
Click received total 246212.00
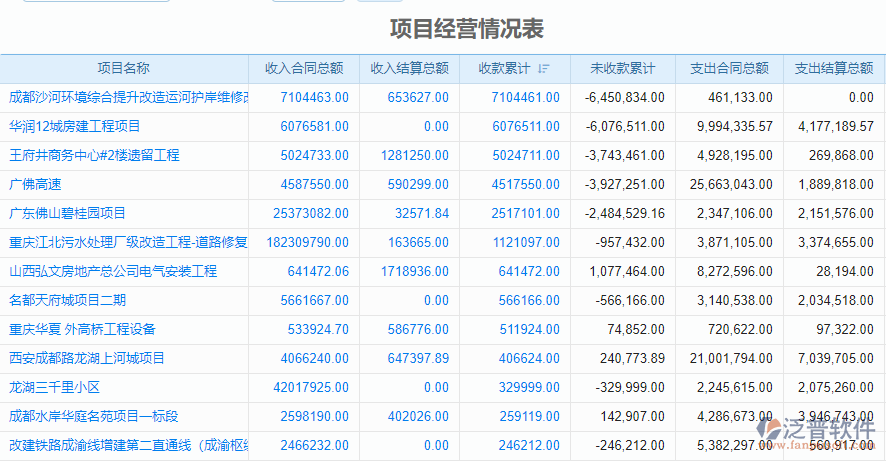pos(529,445)
